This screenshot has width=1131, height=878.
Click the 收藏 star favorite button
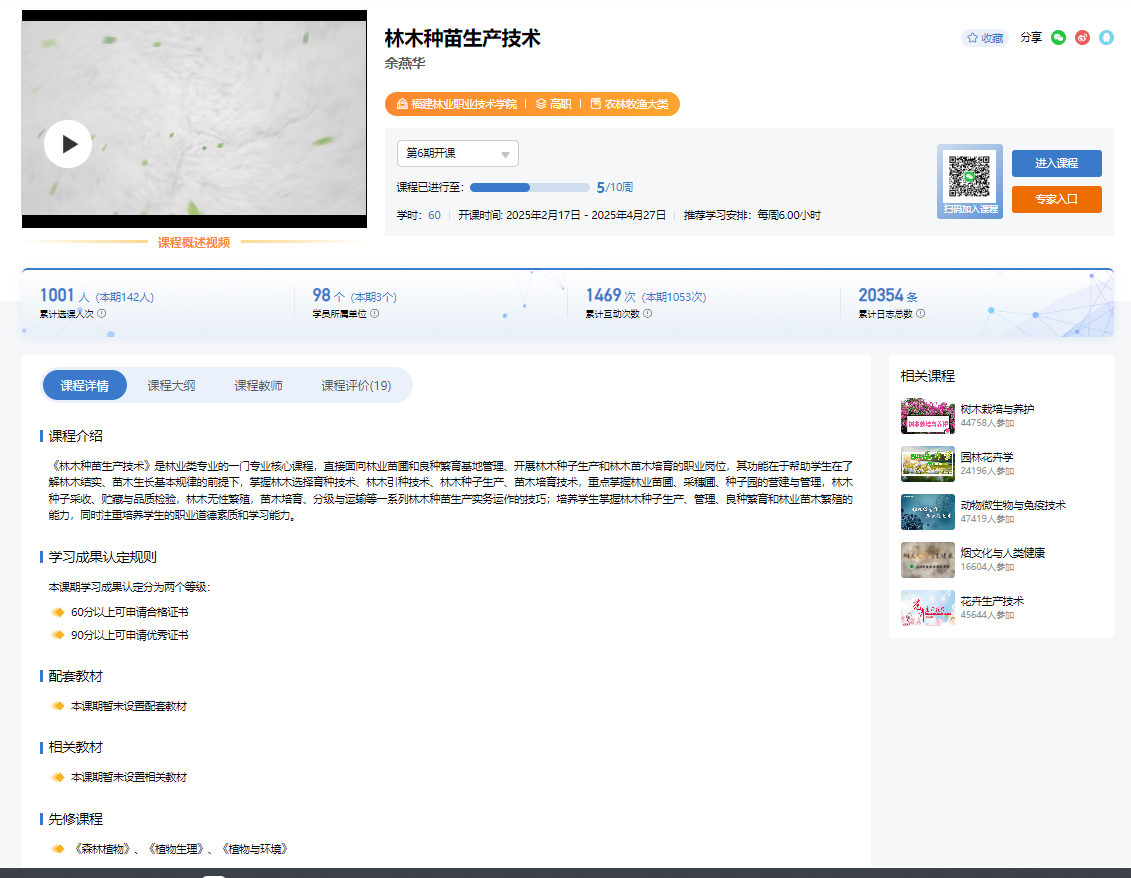(x=985, y=38)
